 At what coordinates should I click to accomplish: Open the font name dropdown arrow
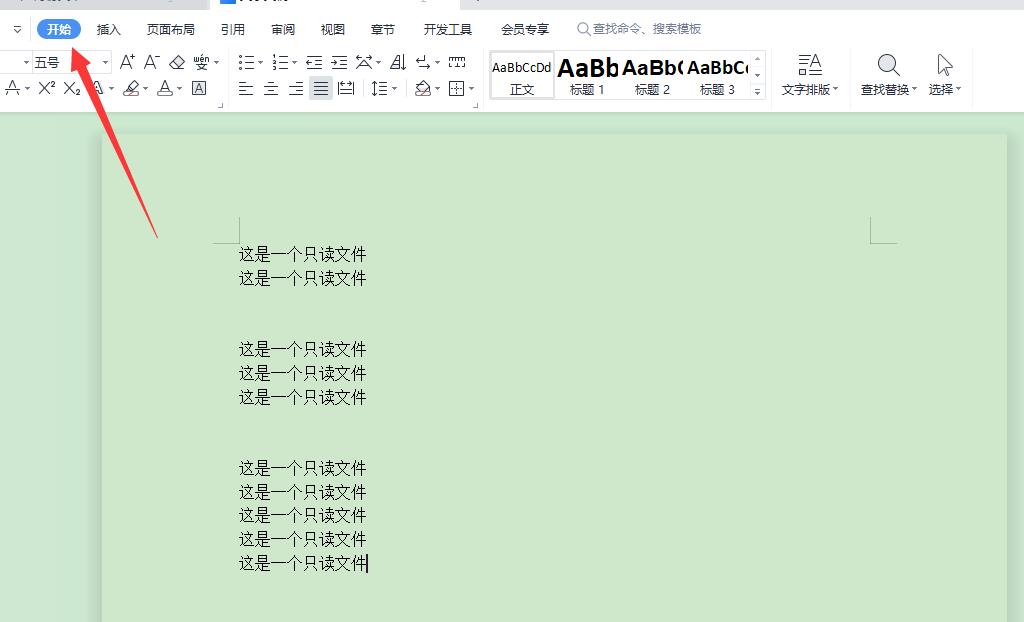coord(27,62)
